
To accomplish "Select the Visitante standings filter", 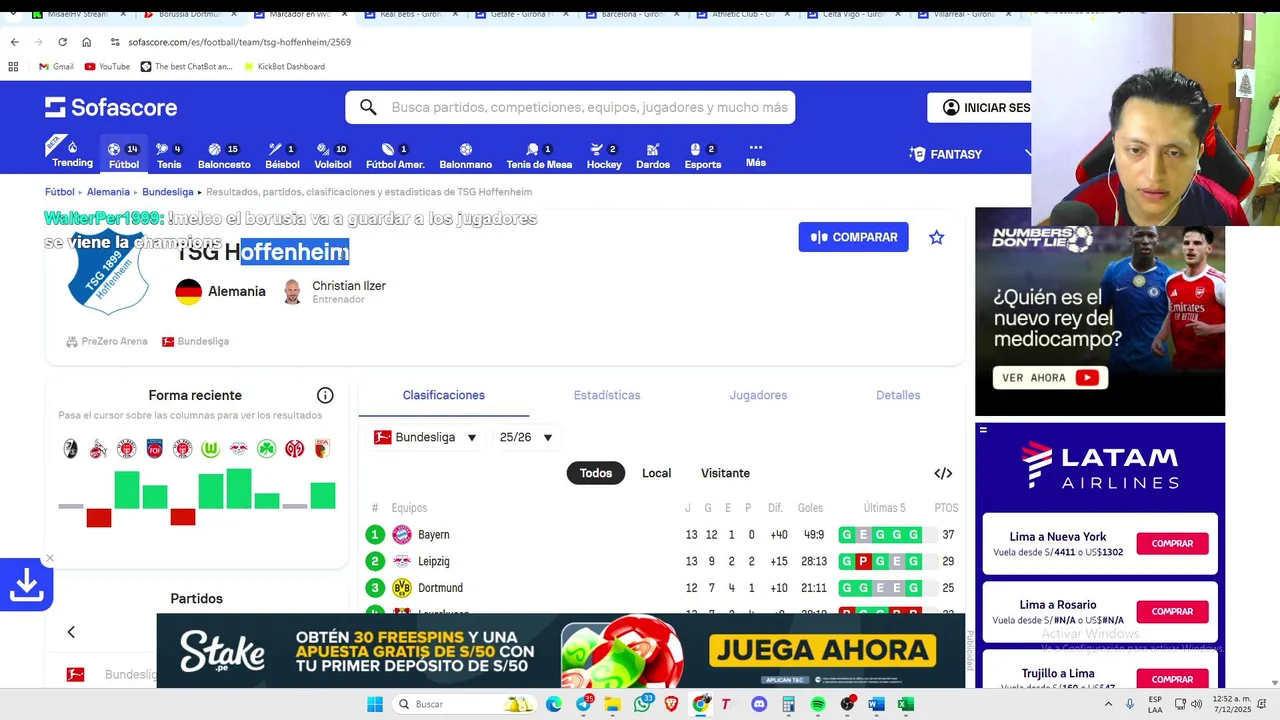I will [x=725, y=473].
